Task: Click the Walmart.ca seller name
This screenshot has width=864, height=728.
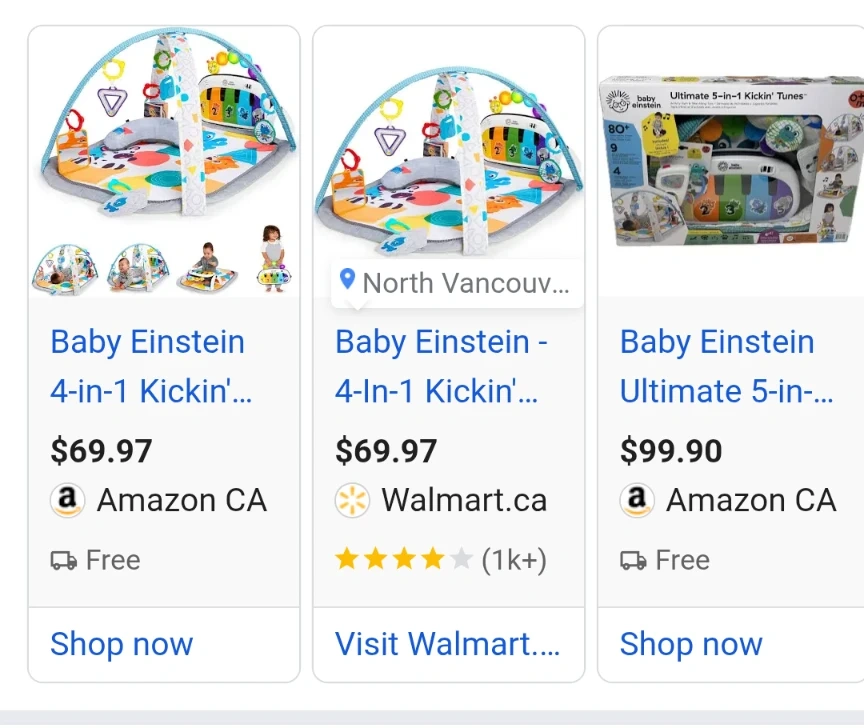Action: coord(464,500)
